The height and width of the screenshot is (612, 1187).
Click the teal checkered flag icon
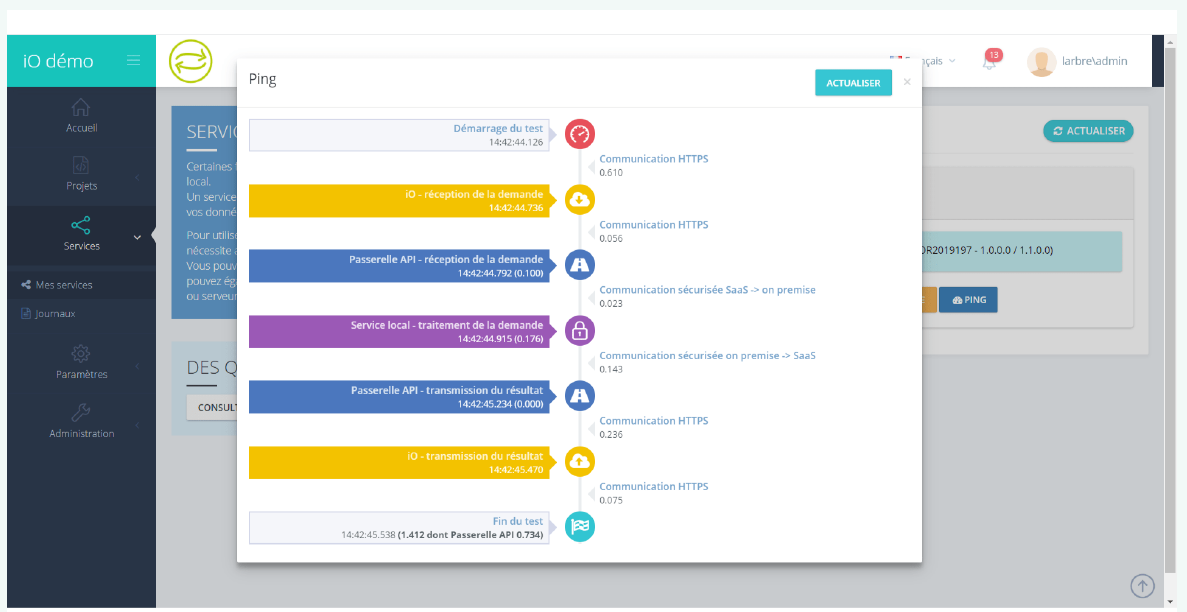click(580, 527)
